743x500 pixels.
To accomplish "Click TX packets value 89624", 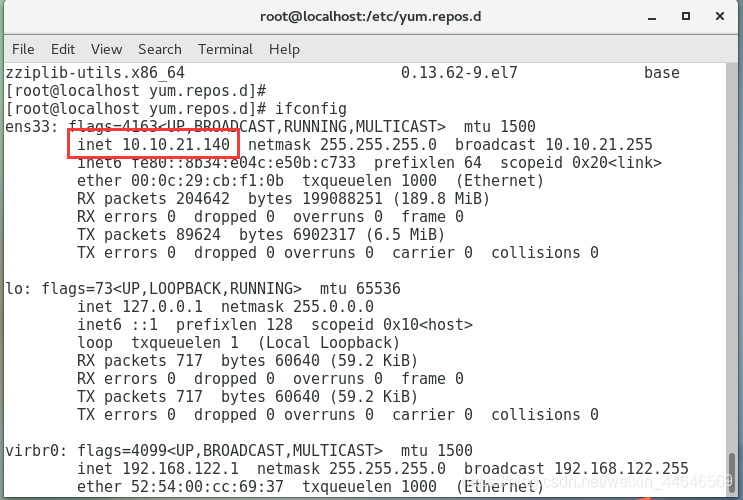I will tap(198, 235).
